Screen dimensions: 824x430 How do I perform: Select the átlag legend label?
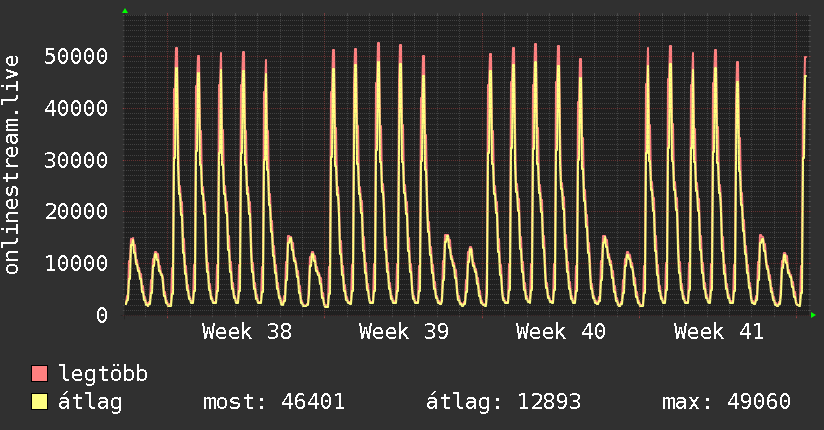point(90,401)
